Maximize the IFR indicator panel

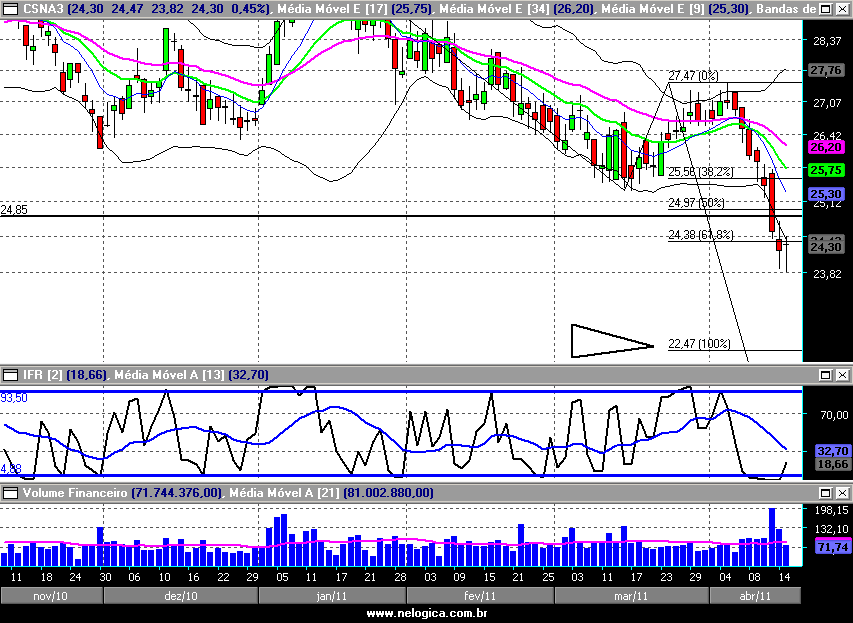pos(826,375)
